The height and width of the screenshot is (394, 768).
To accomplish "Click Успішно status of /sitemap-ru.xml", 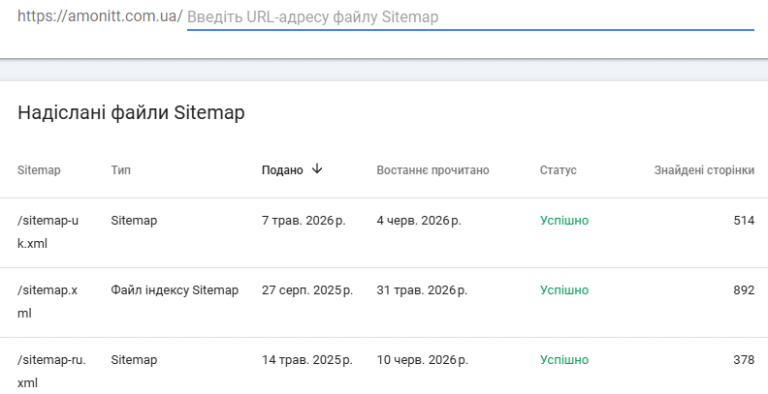I will click(x=564, y=360).
